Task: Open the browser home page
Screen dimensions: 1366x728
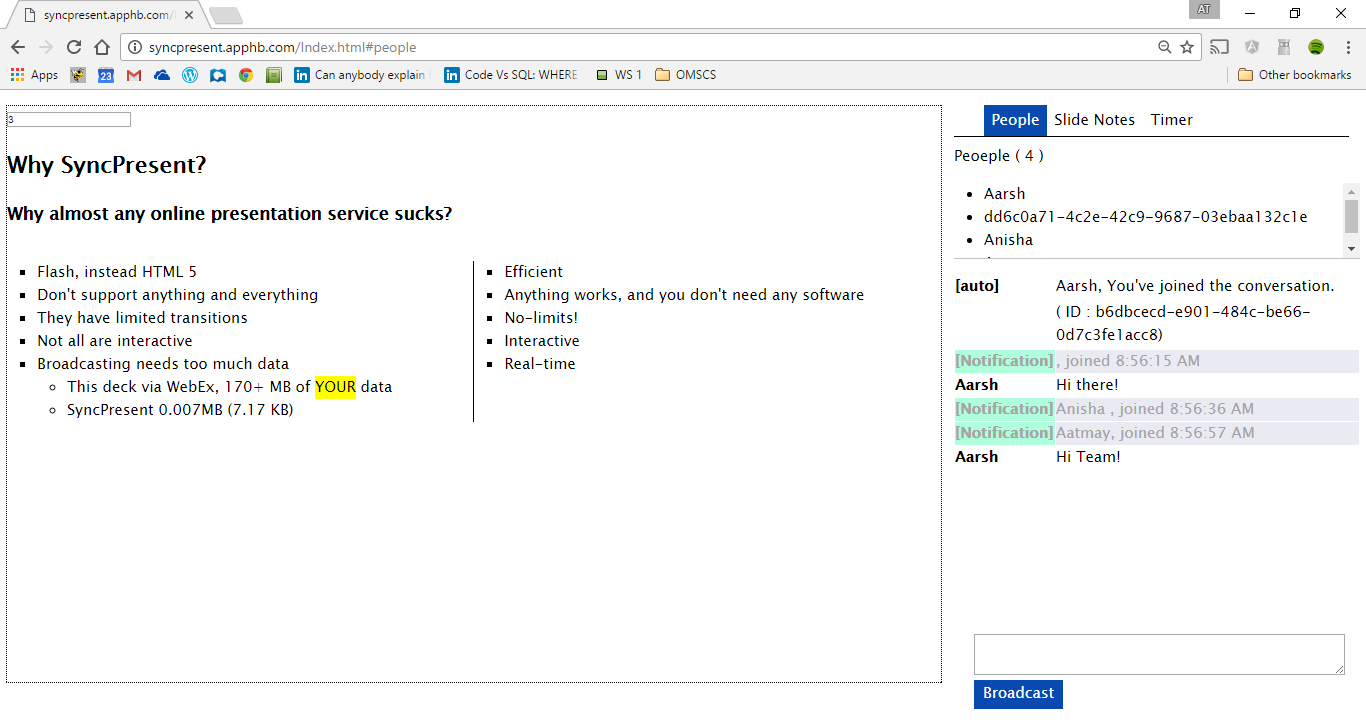Action: pyautogui.click(x=102, y=47)
